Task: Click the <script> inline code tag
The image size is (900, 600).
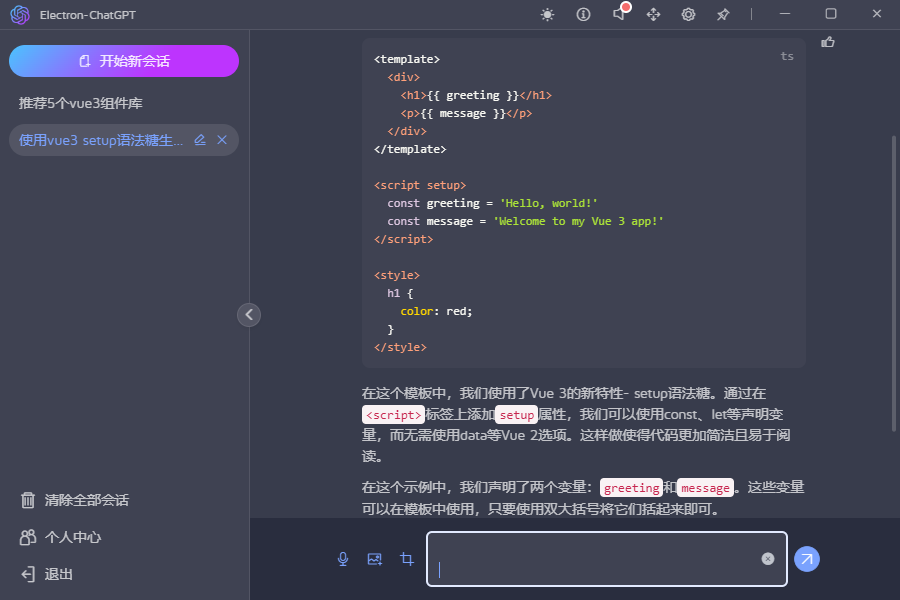Action: (x=393, y=415)
